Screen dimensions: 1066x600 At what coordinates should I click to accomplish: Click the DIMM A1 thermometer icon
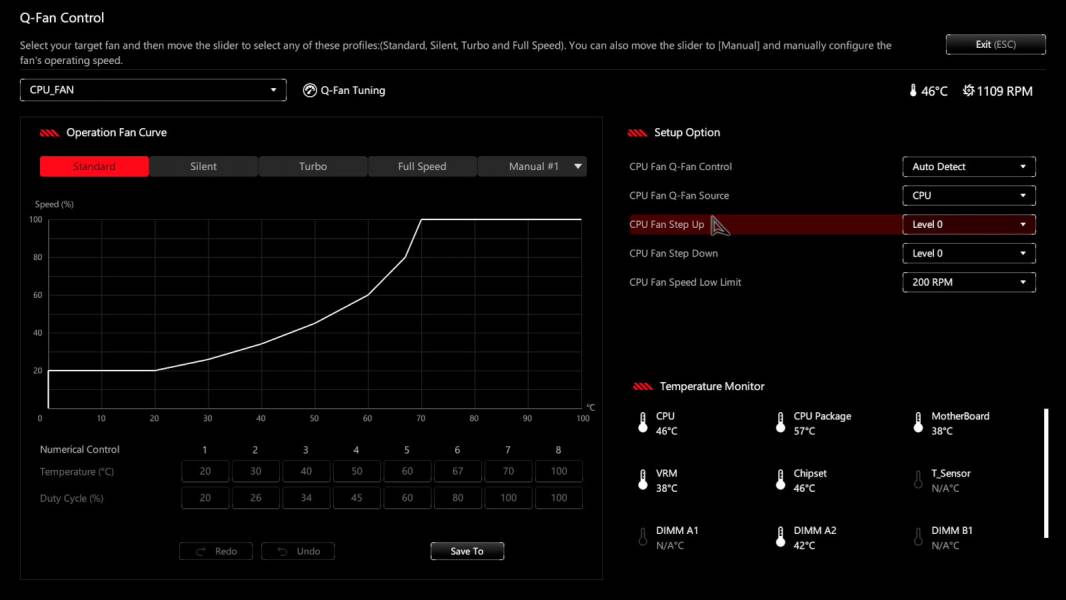pyautogui.click(x=643, y=537)
